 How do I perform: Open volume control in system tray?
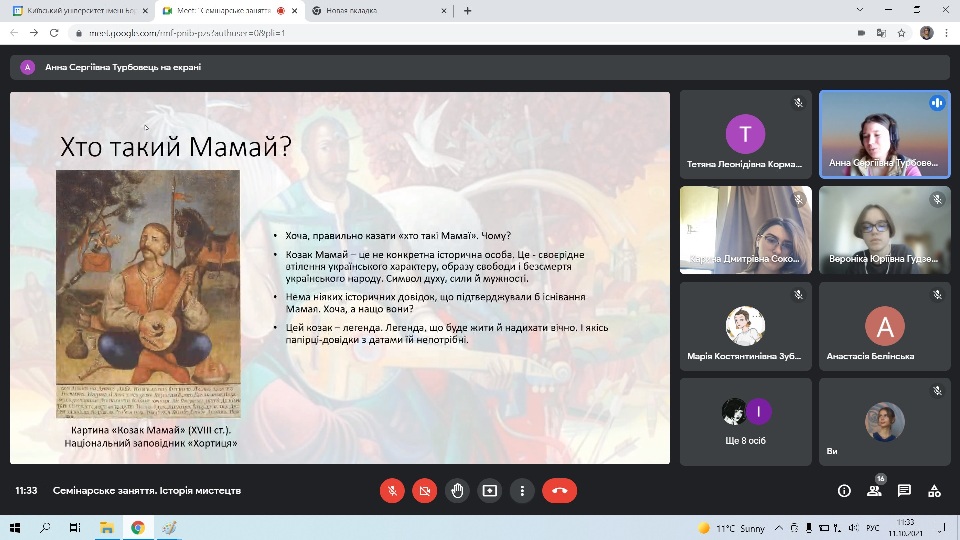tap(854, 528)
